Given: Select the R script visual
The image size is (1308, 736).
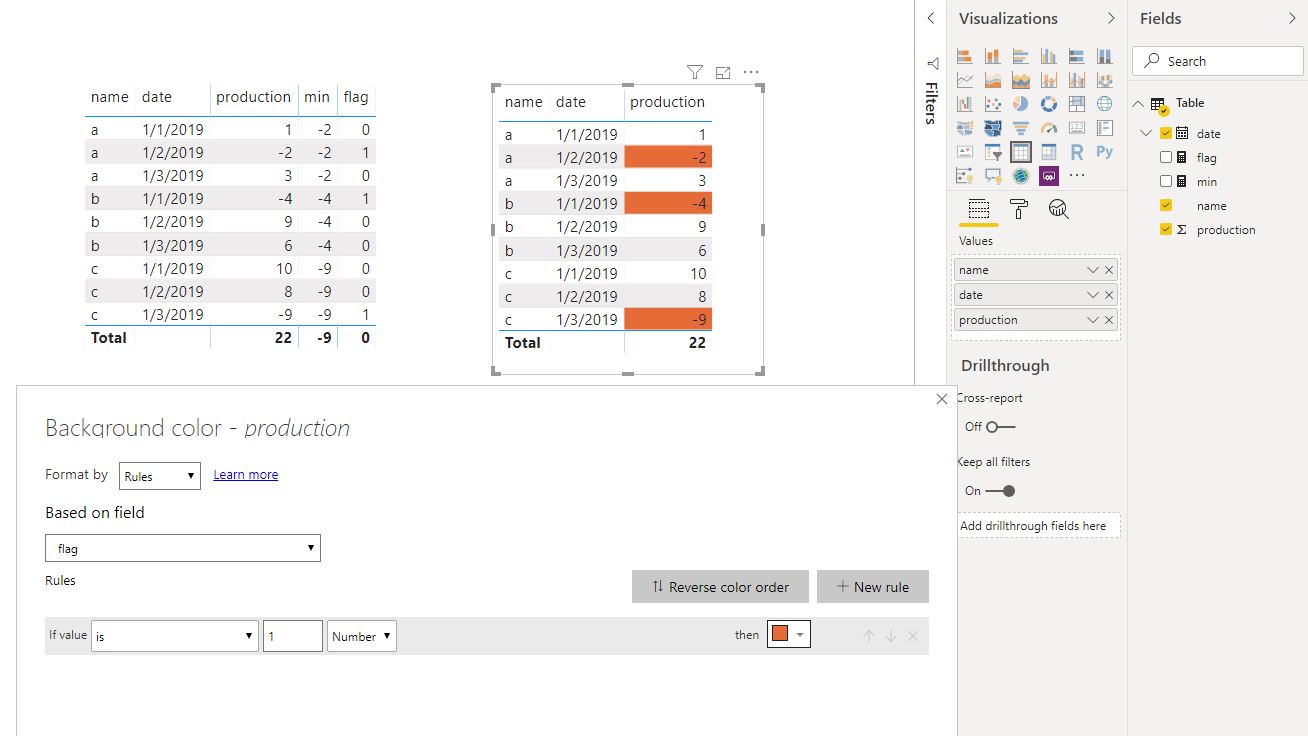Looking at the screenshot, I should coord(1077,152).
